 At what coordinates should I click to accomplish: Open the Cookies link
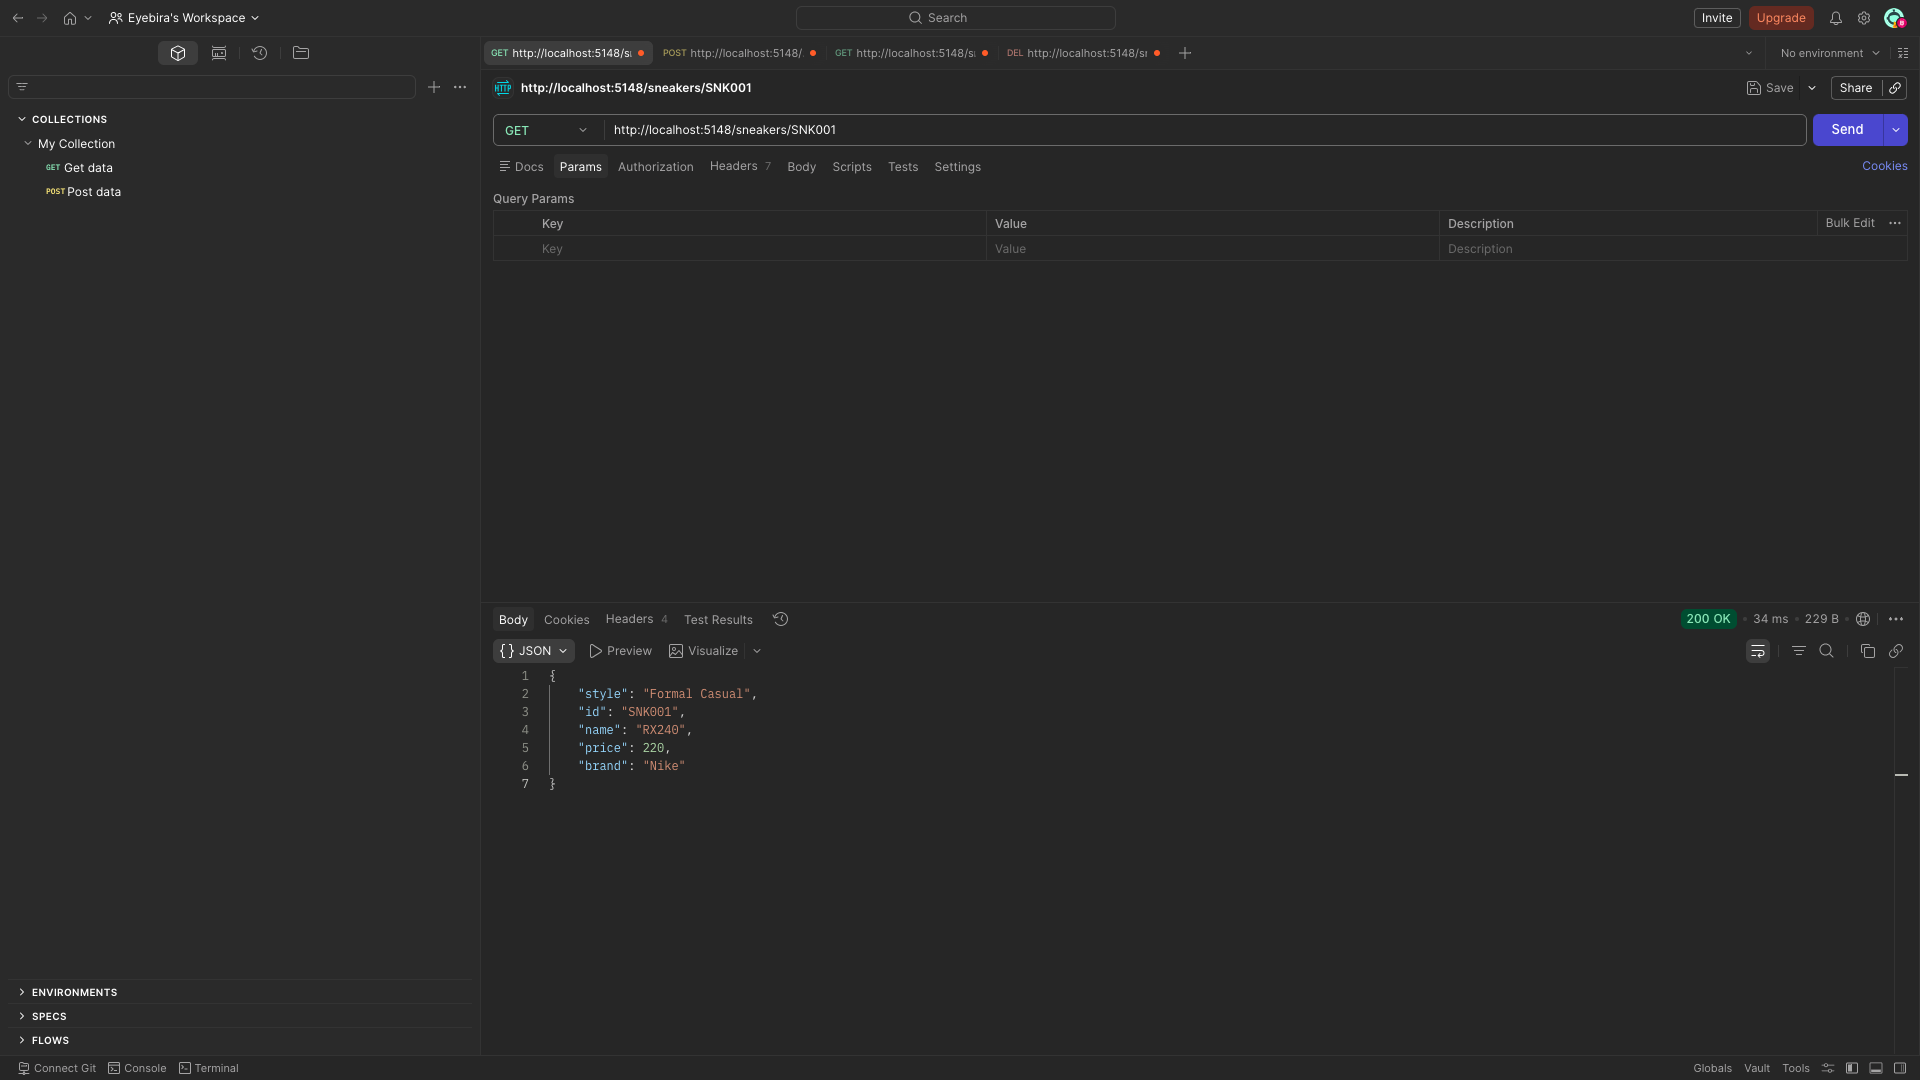[1884, 166]
